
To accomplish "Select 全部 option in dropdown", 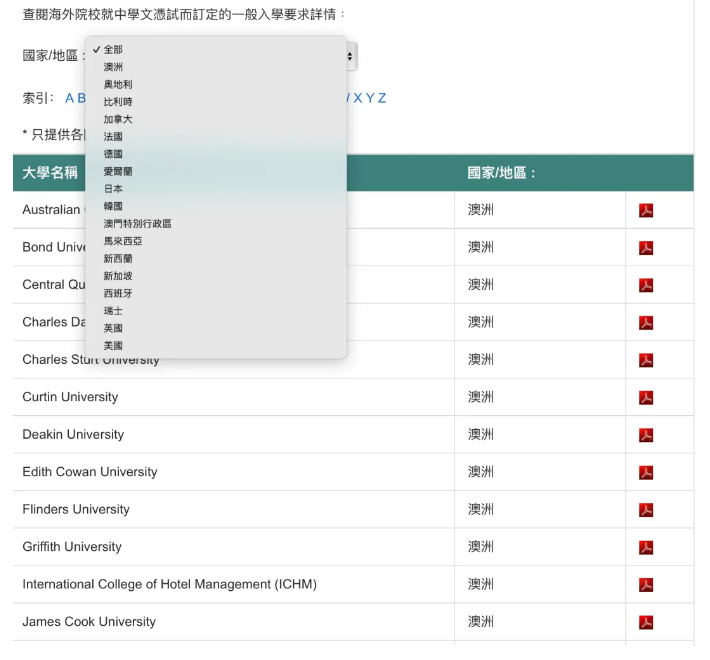I will tap(216, 49).
